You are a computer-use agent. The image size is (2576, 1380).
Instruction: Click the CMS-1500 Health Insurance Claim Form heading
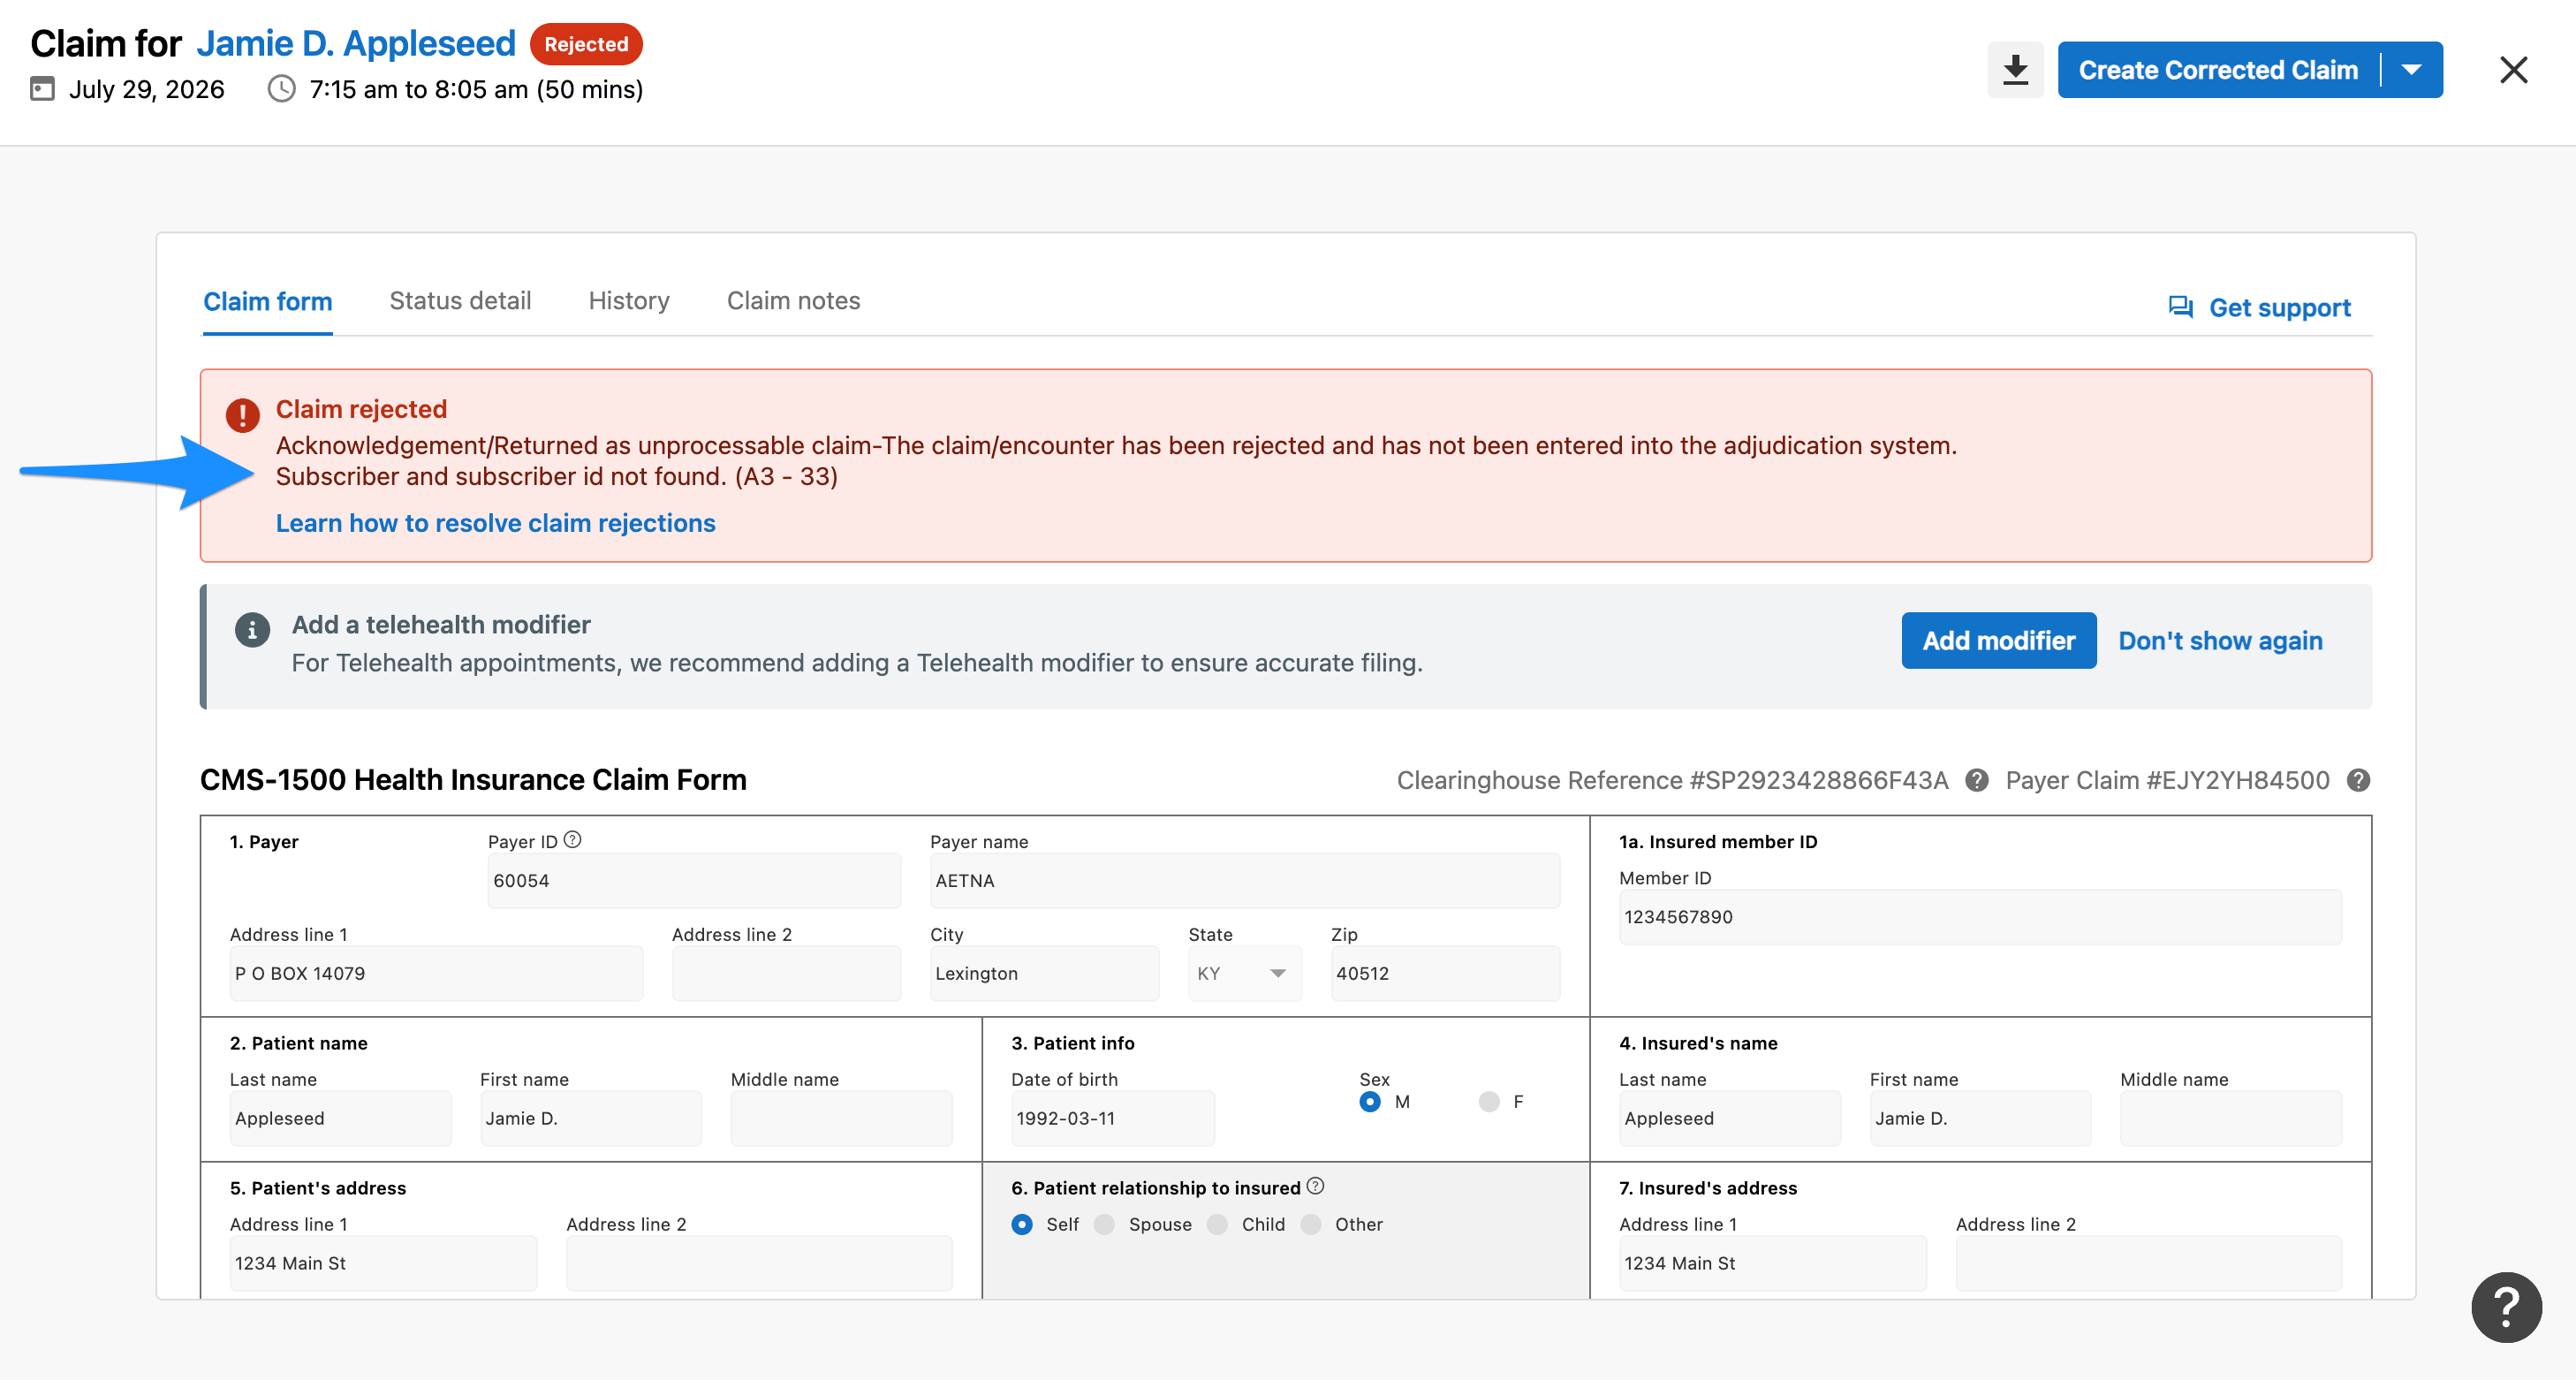click(x=473, y=779)
